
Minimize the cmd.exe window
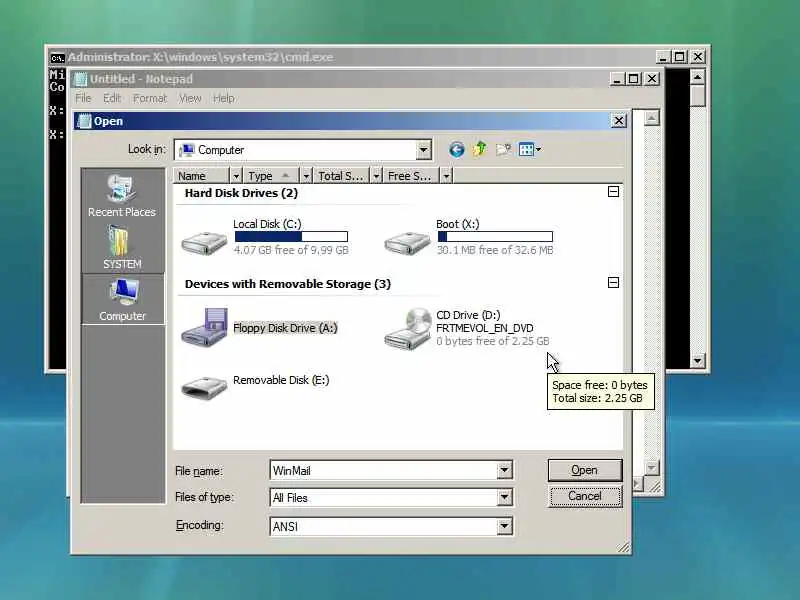pyautogui.click(x=662, y=57)
